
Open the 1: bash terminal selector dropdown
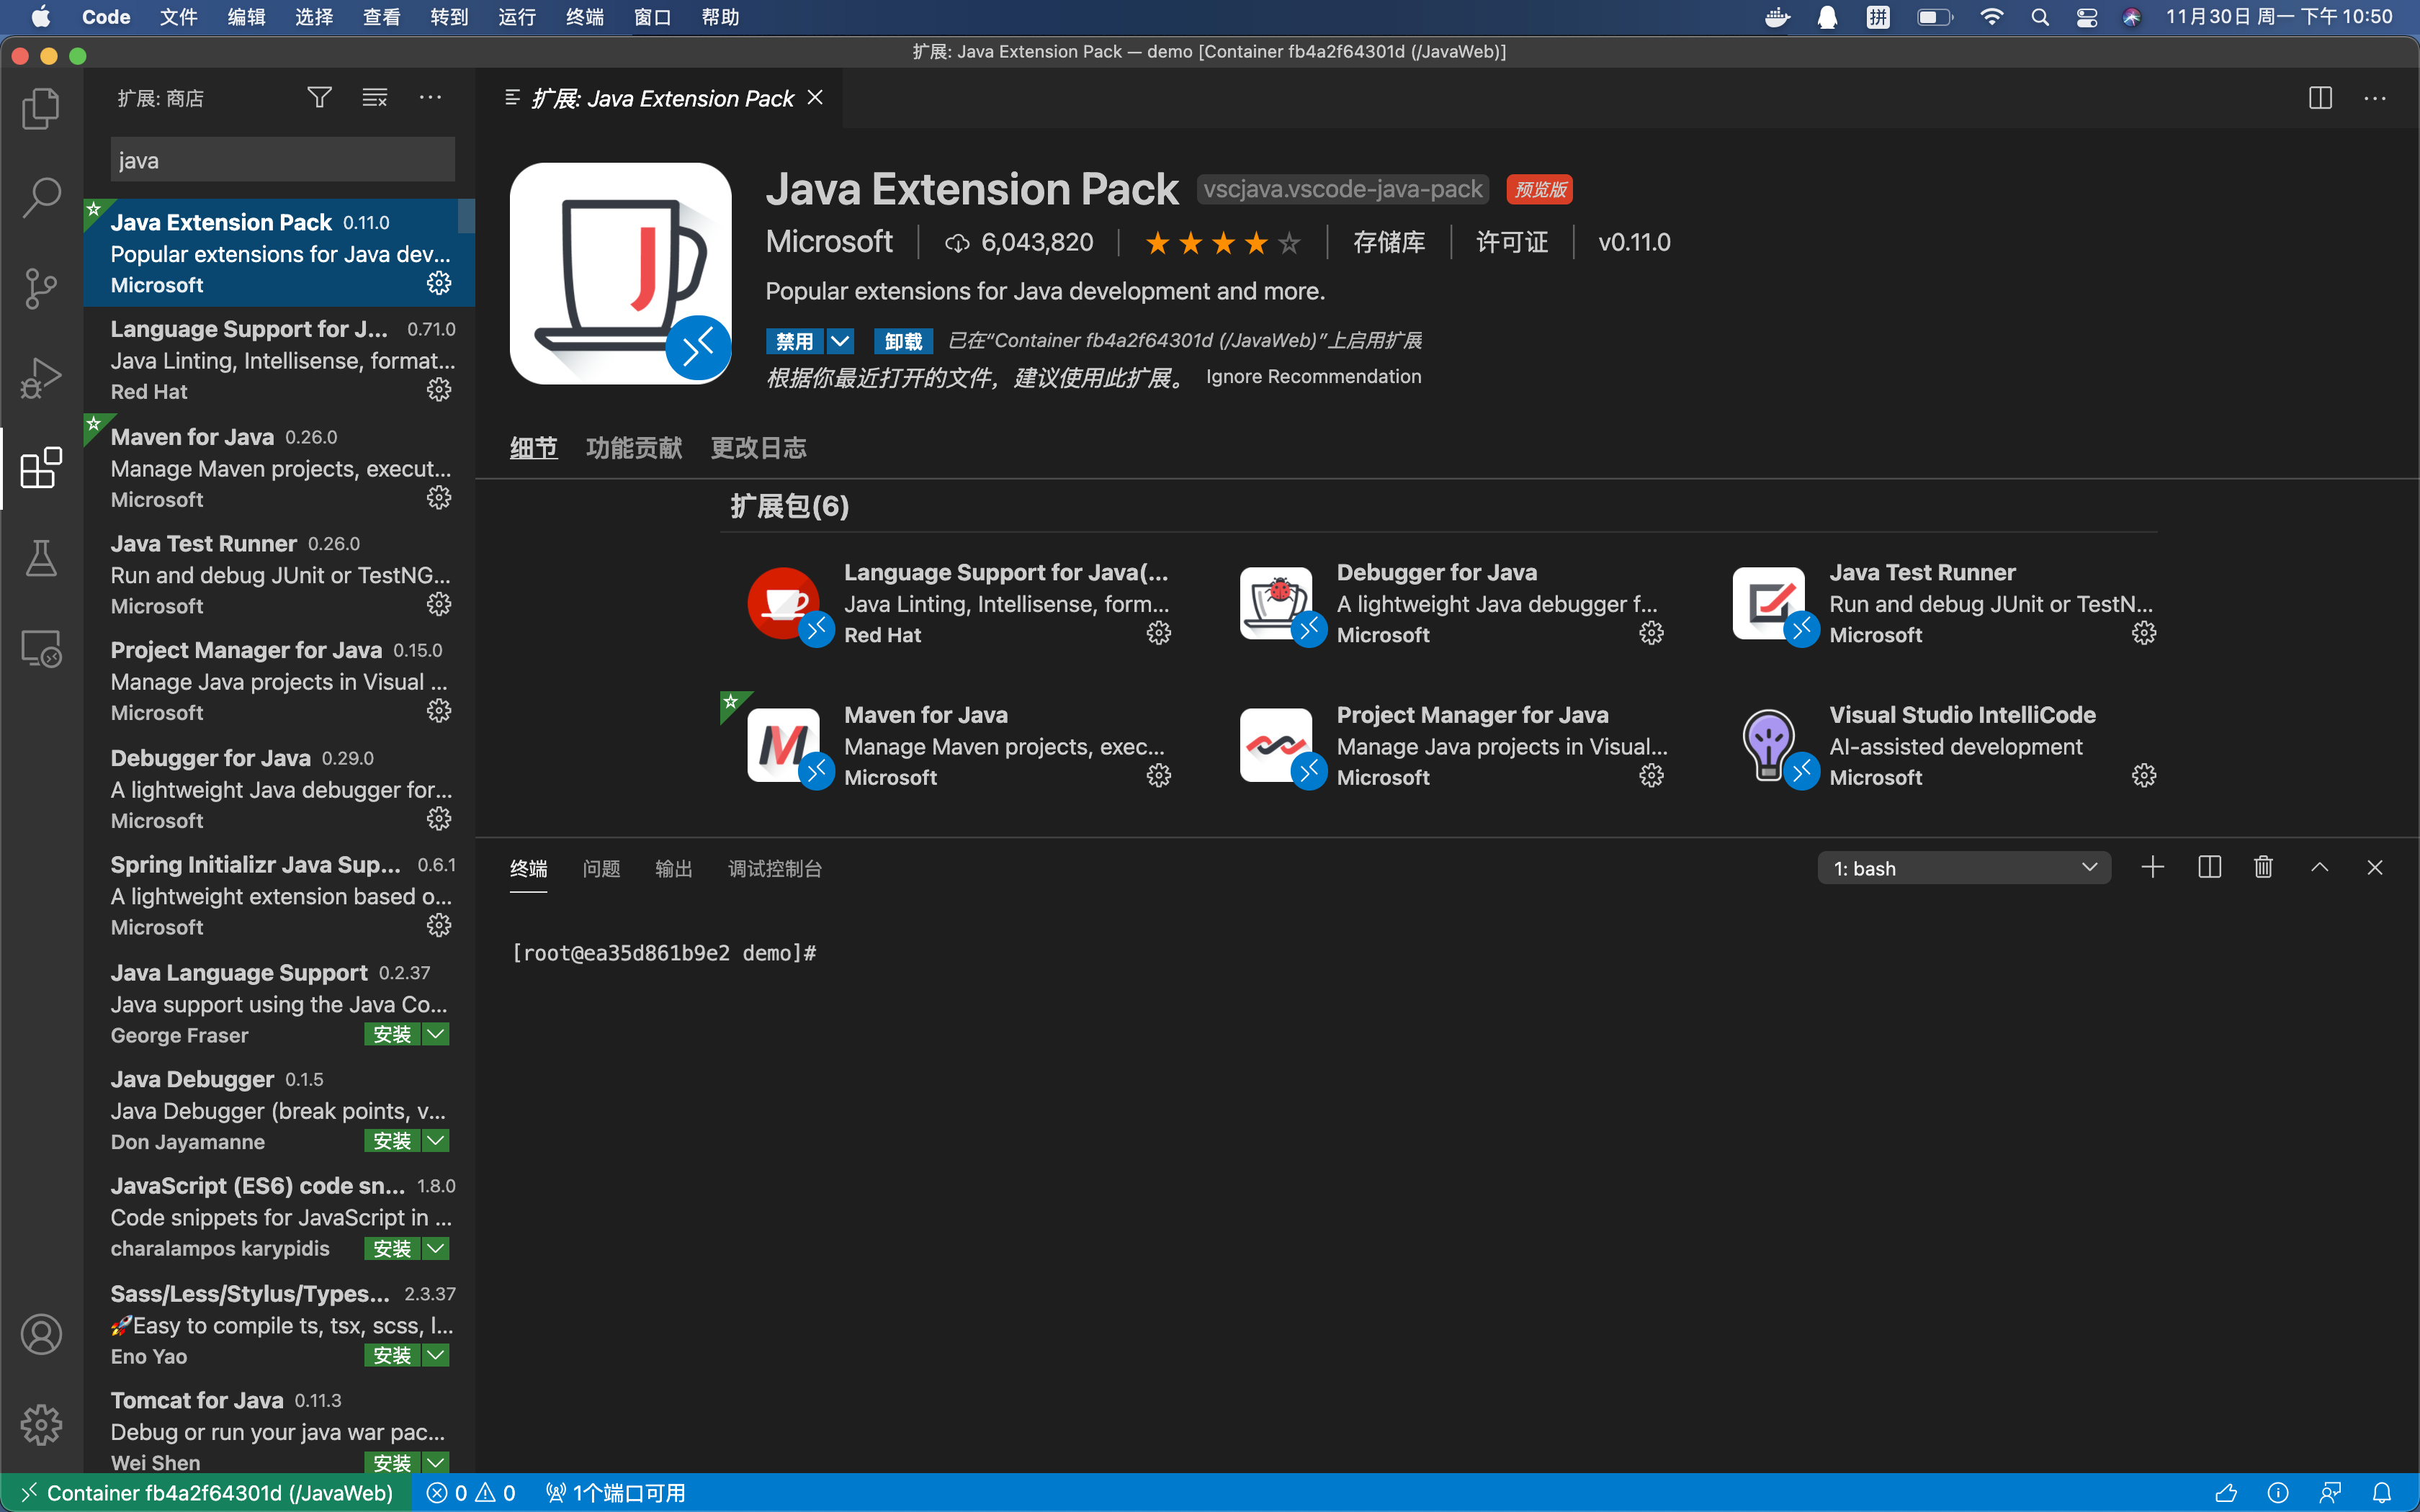1963,868
